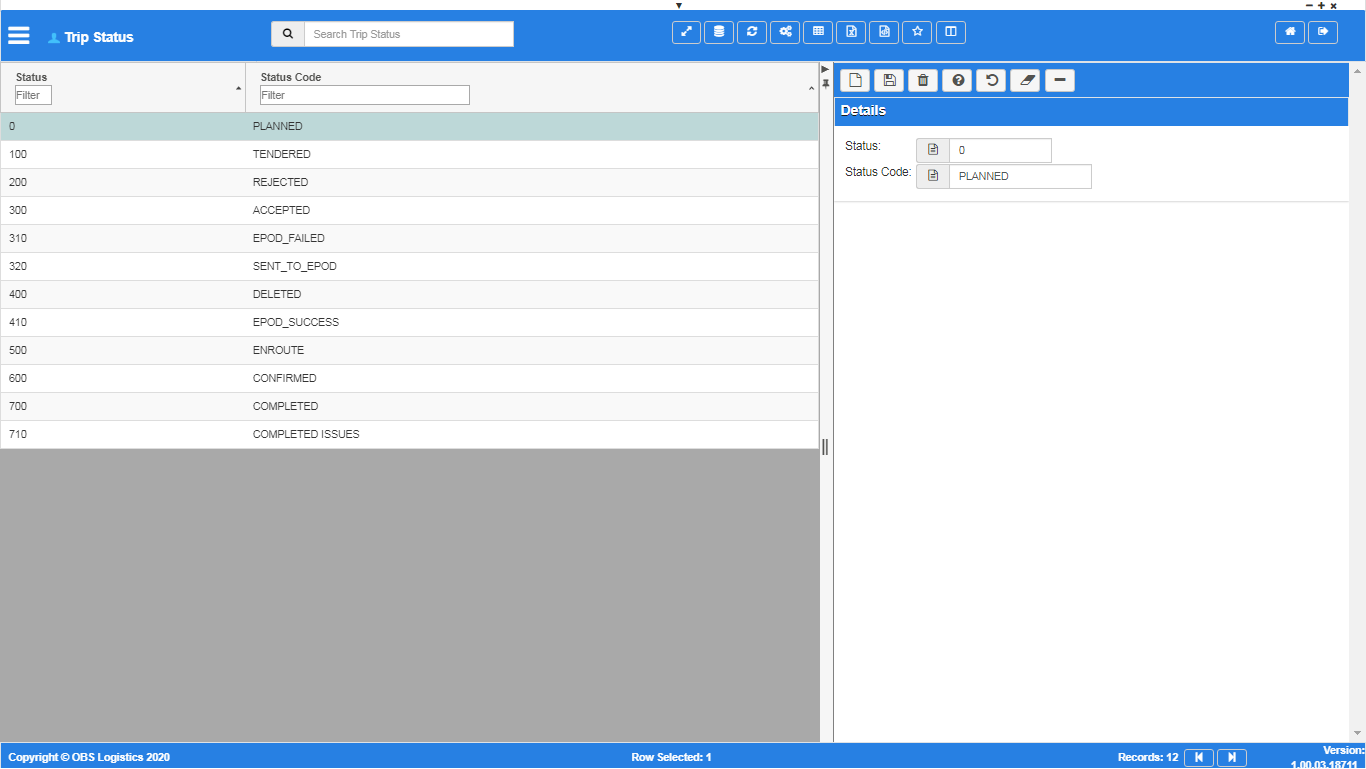The width and height of the screenshot is (1366, 769).
Task: Click the Trip Status title
Action: tap(99, 37)
